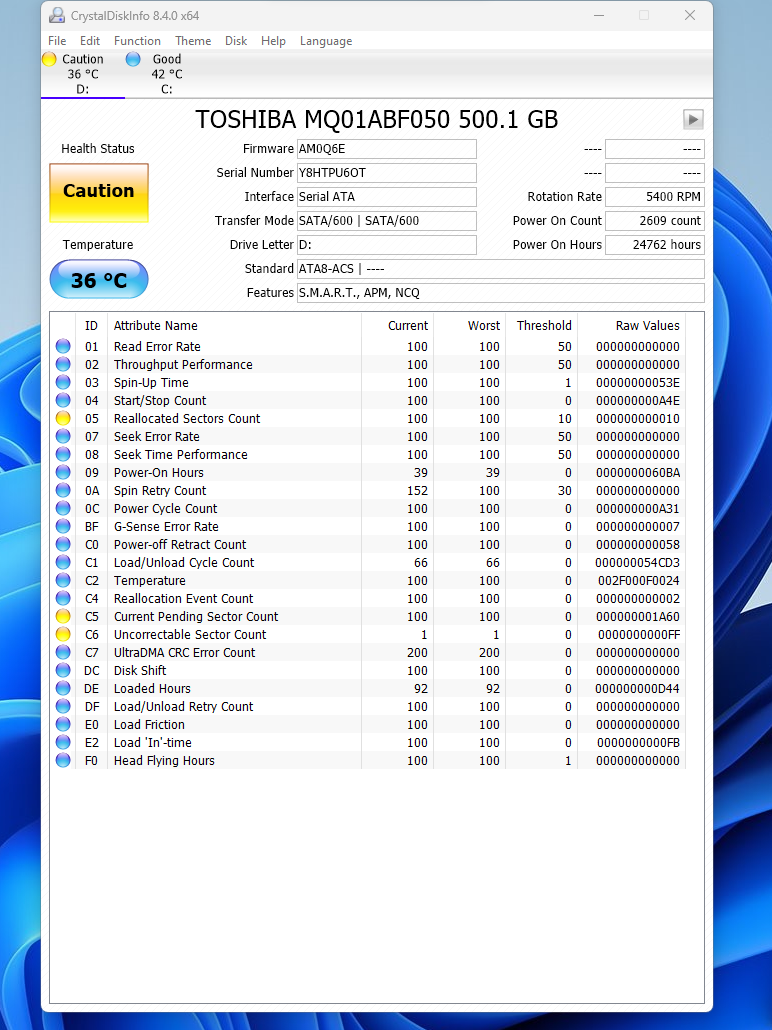Click blue status dot for Spin Retry Count

click(63, 490)
